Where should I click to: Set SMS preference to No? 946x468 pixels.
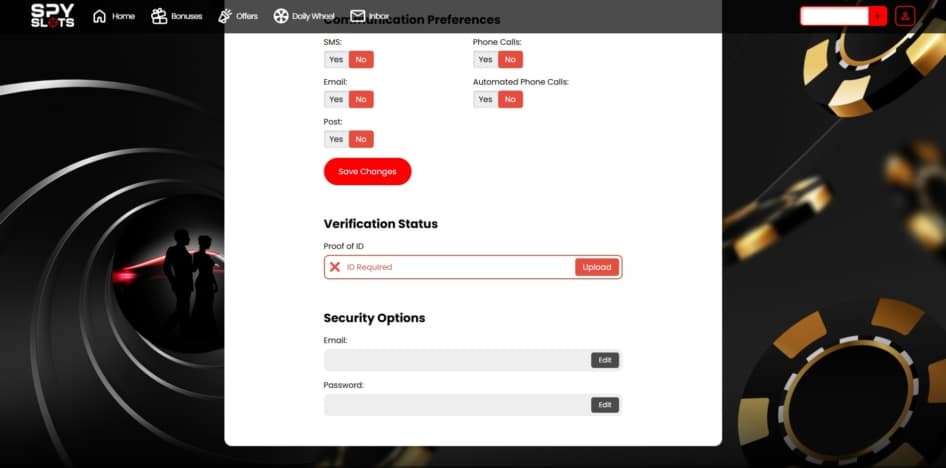(361, 60)
